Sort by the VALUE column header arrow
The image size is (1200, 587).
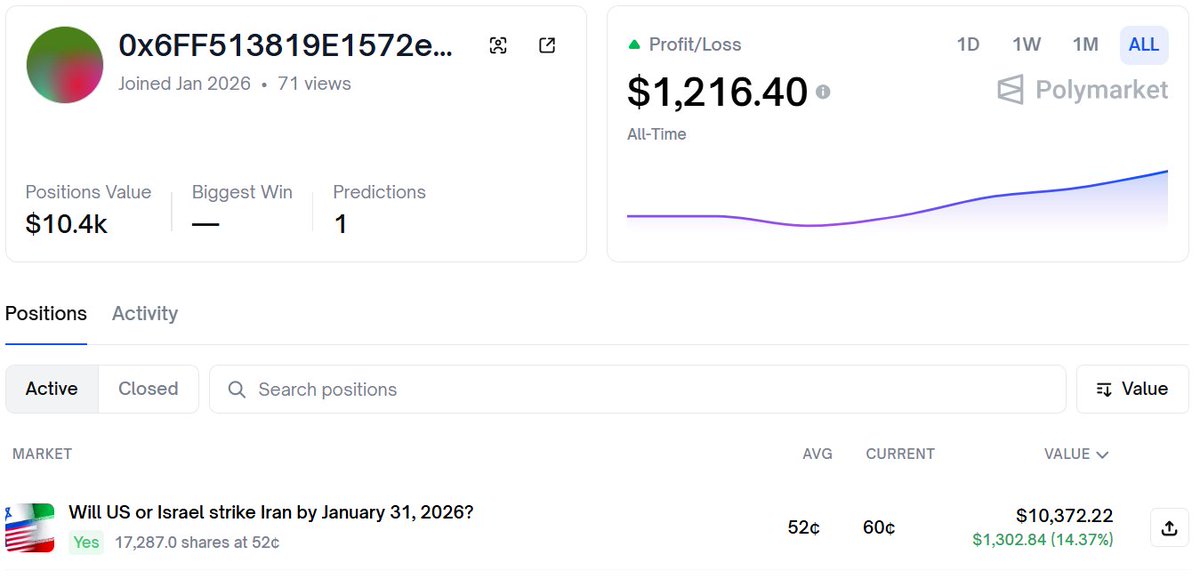pyautogui.click(x=1102, y=454)
